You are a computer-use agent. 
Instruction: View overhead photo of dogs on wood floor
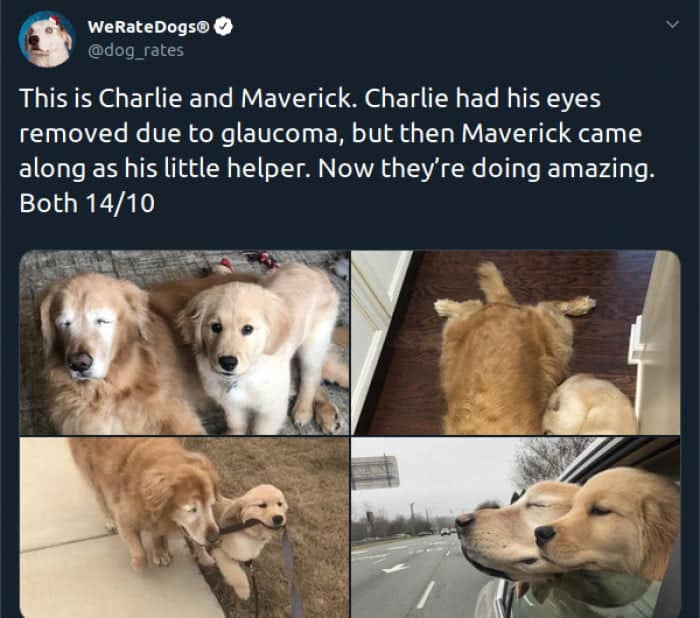(x=516, y=342)
